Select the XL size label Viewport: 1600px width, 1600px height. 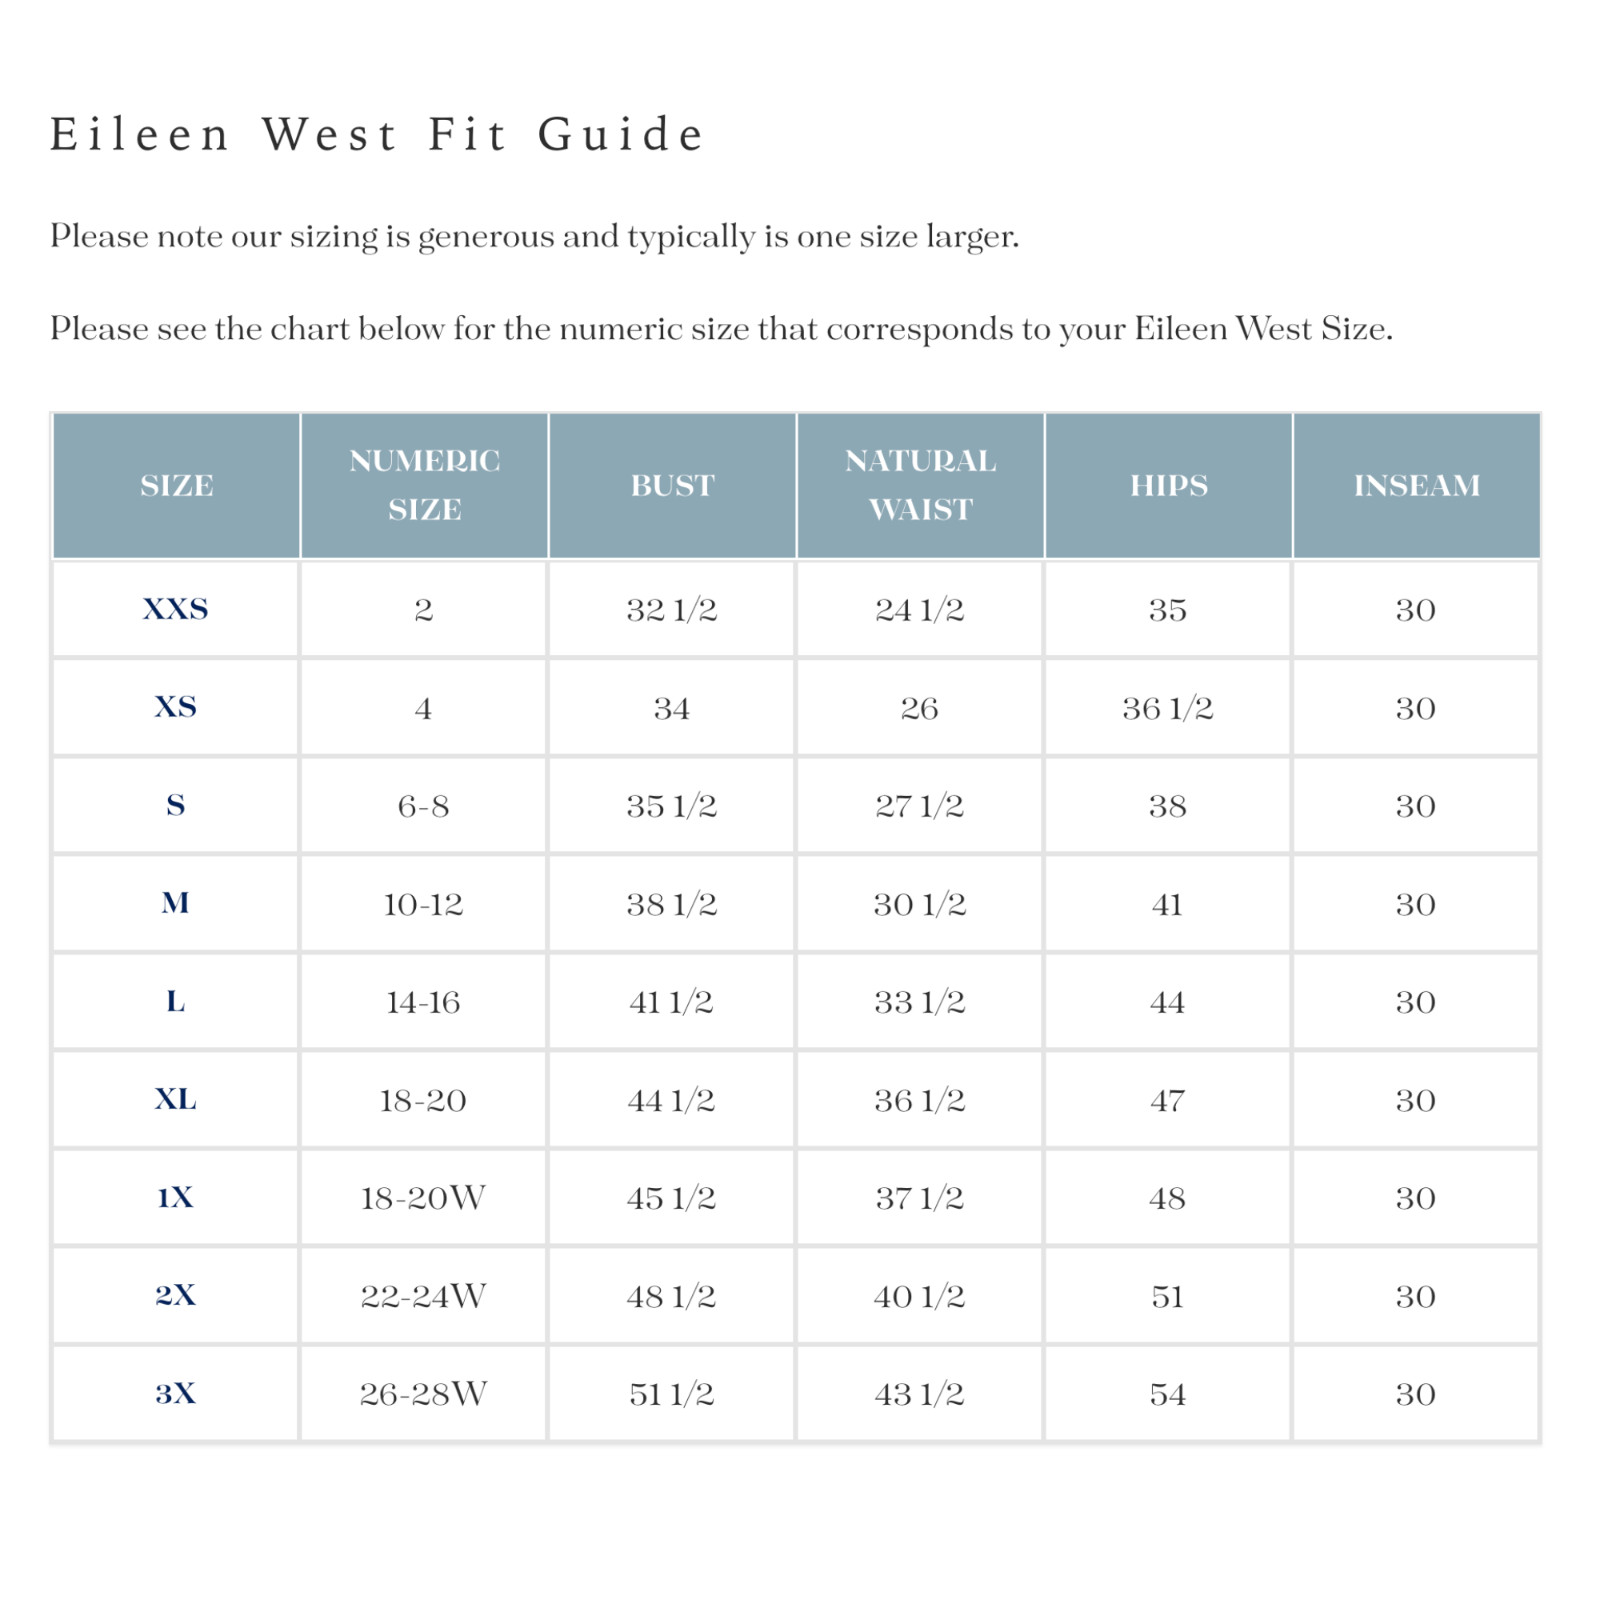(176, 1099)
